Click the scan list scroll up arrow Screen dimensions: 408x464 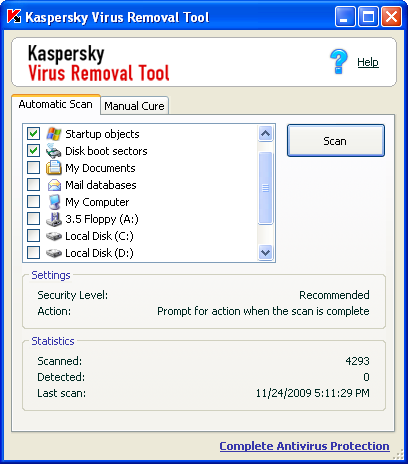click(265, 134)
